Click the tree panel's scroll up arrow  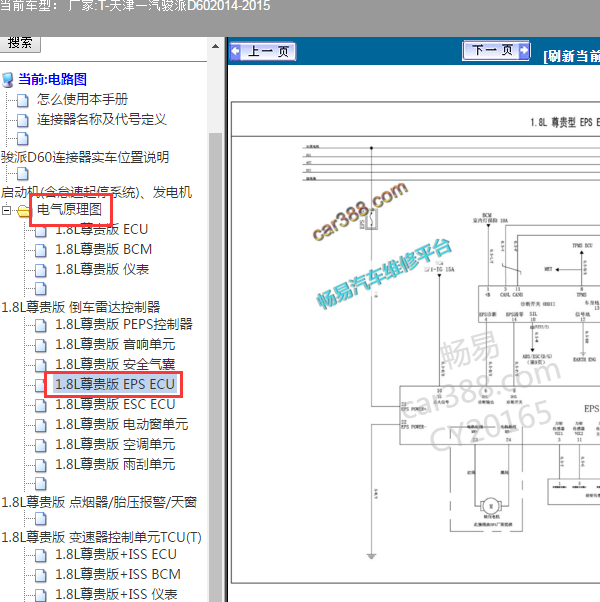click(x=215, y=46)
